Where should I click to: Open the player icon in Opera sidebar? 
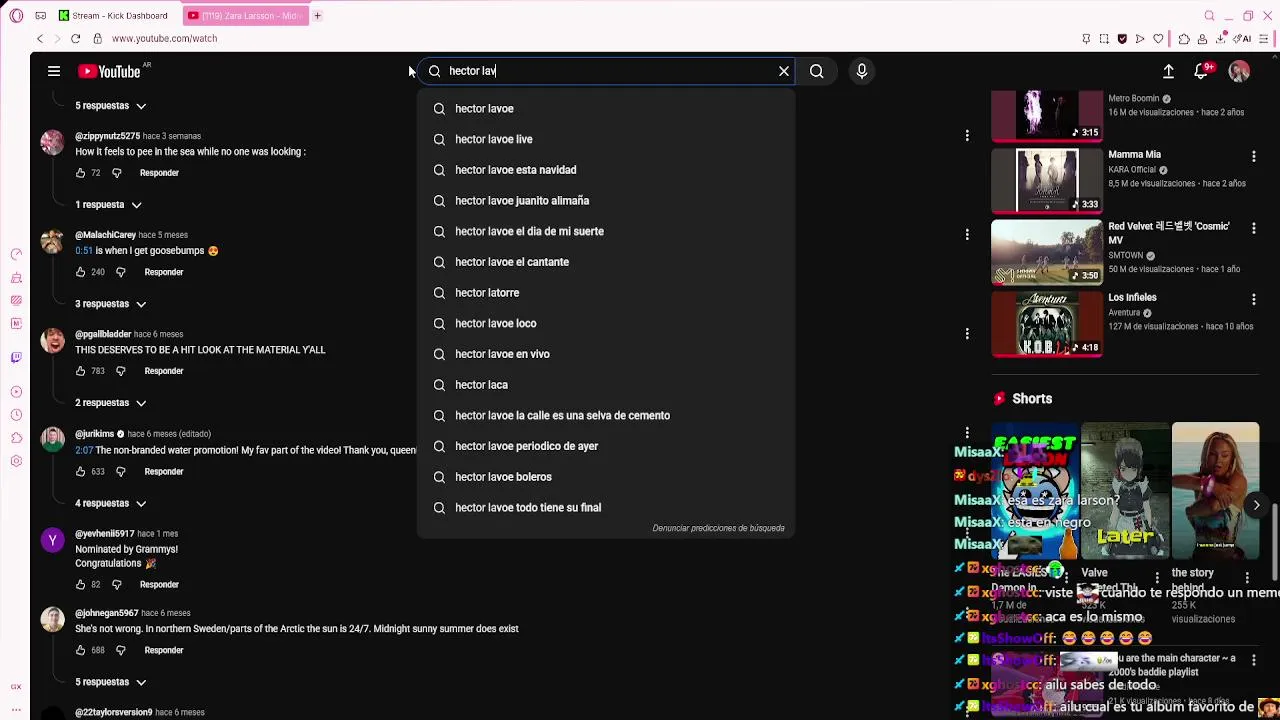coord(16,392)
